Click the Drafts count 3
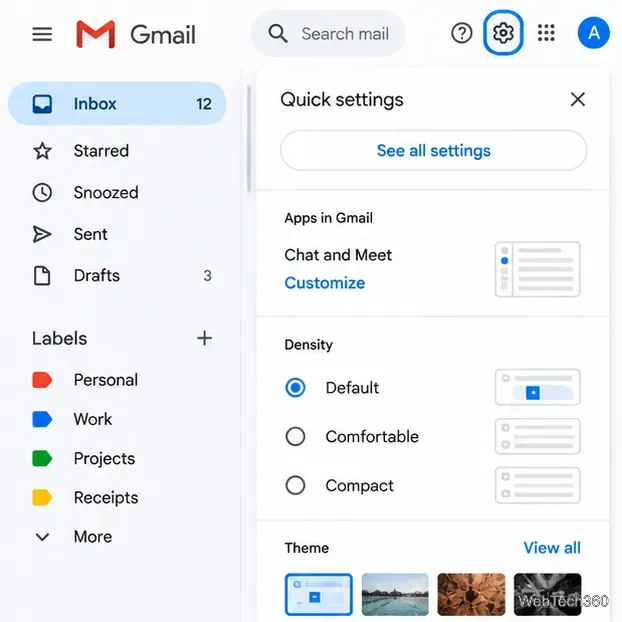This screenshot has width=622, height=622. 207,275
